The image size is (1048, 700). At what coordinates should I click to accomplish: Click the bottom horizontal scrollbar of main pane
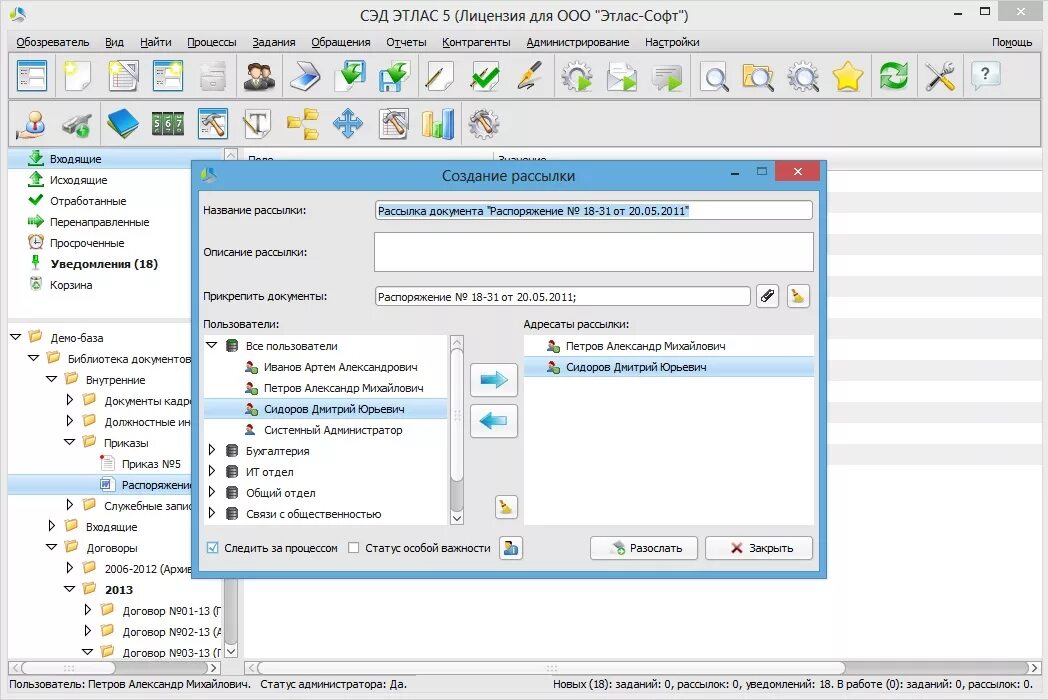[551, 667]
